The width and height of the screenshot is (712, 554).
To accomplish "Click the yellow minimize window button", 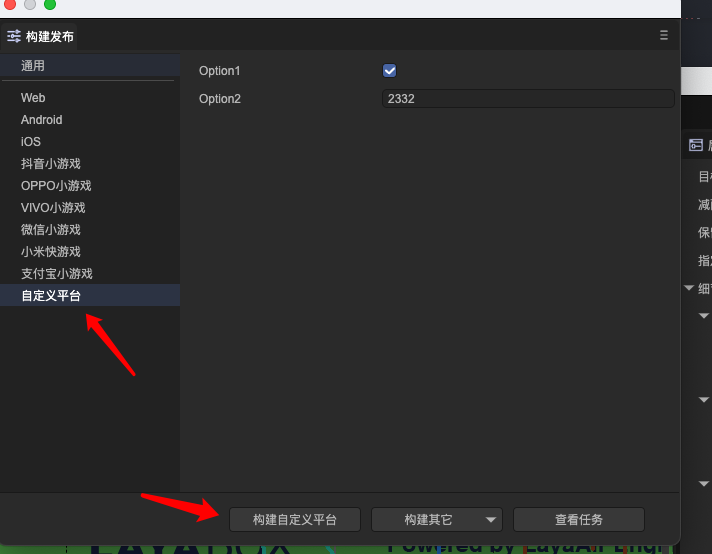I will pos(30,5).
